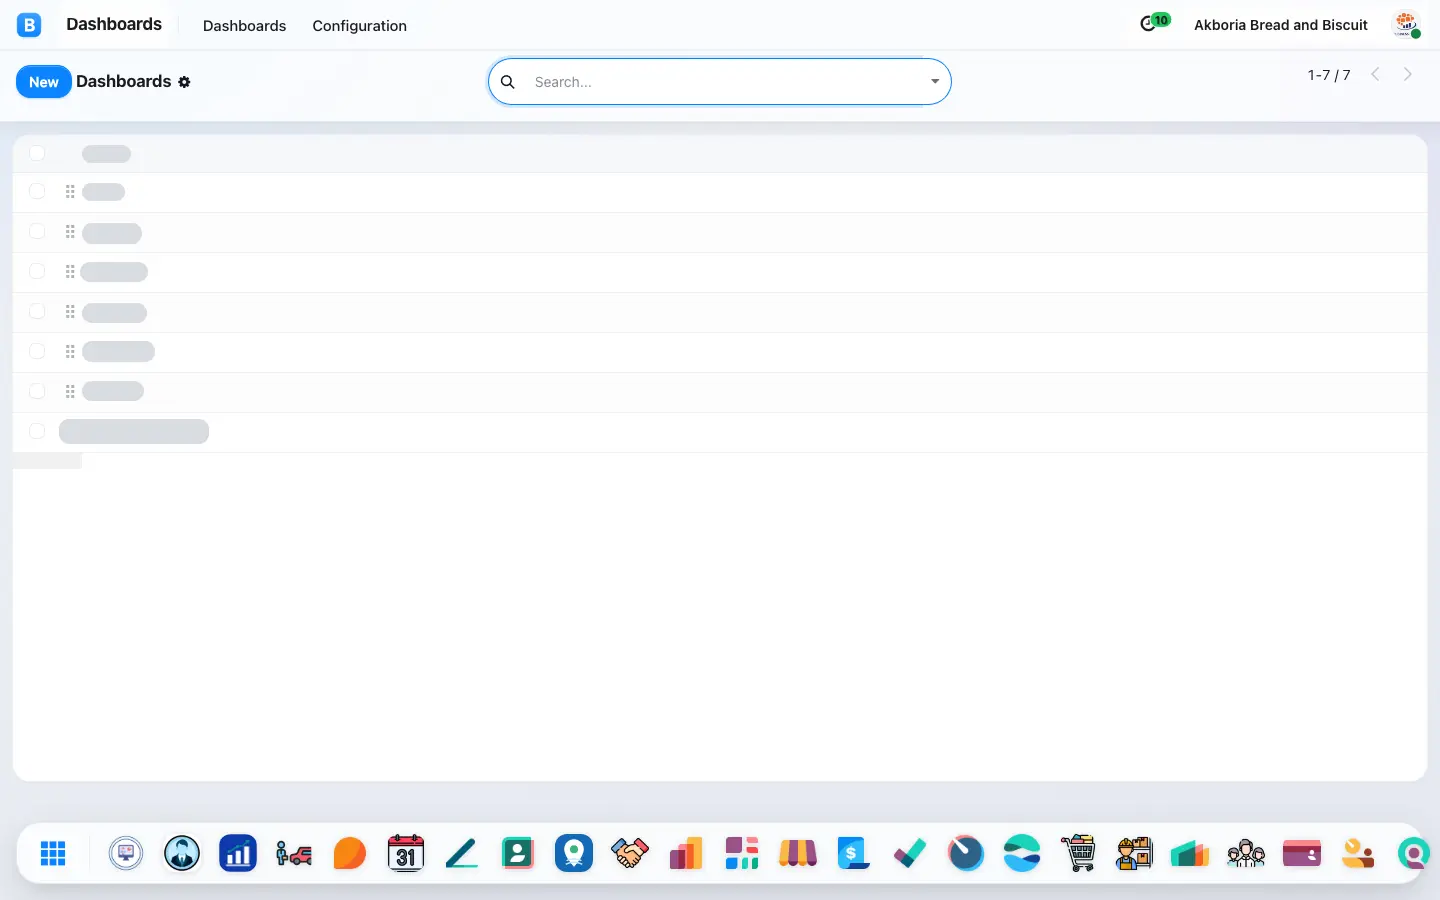
Task: Open the teal checkmark To-do app
Action: (910, 853)
